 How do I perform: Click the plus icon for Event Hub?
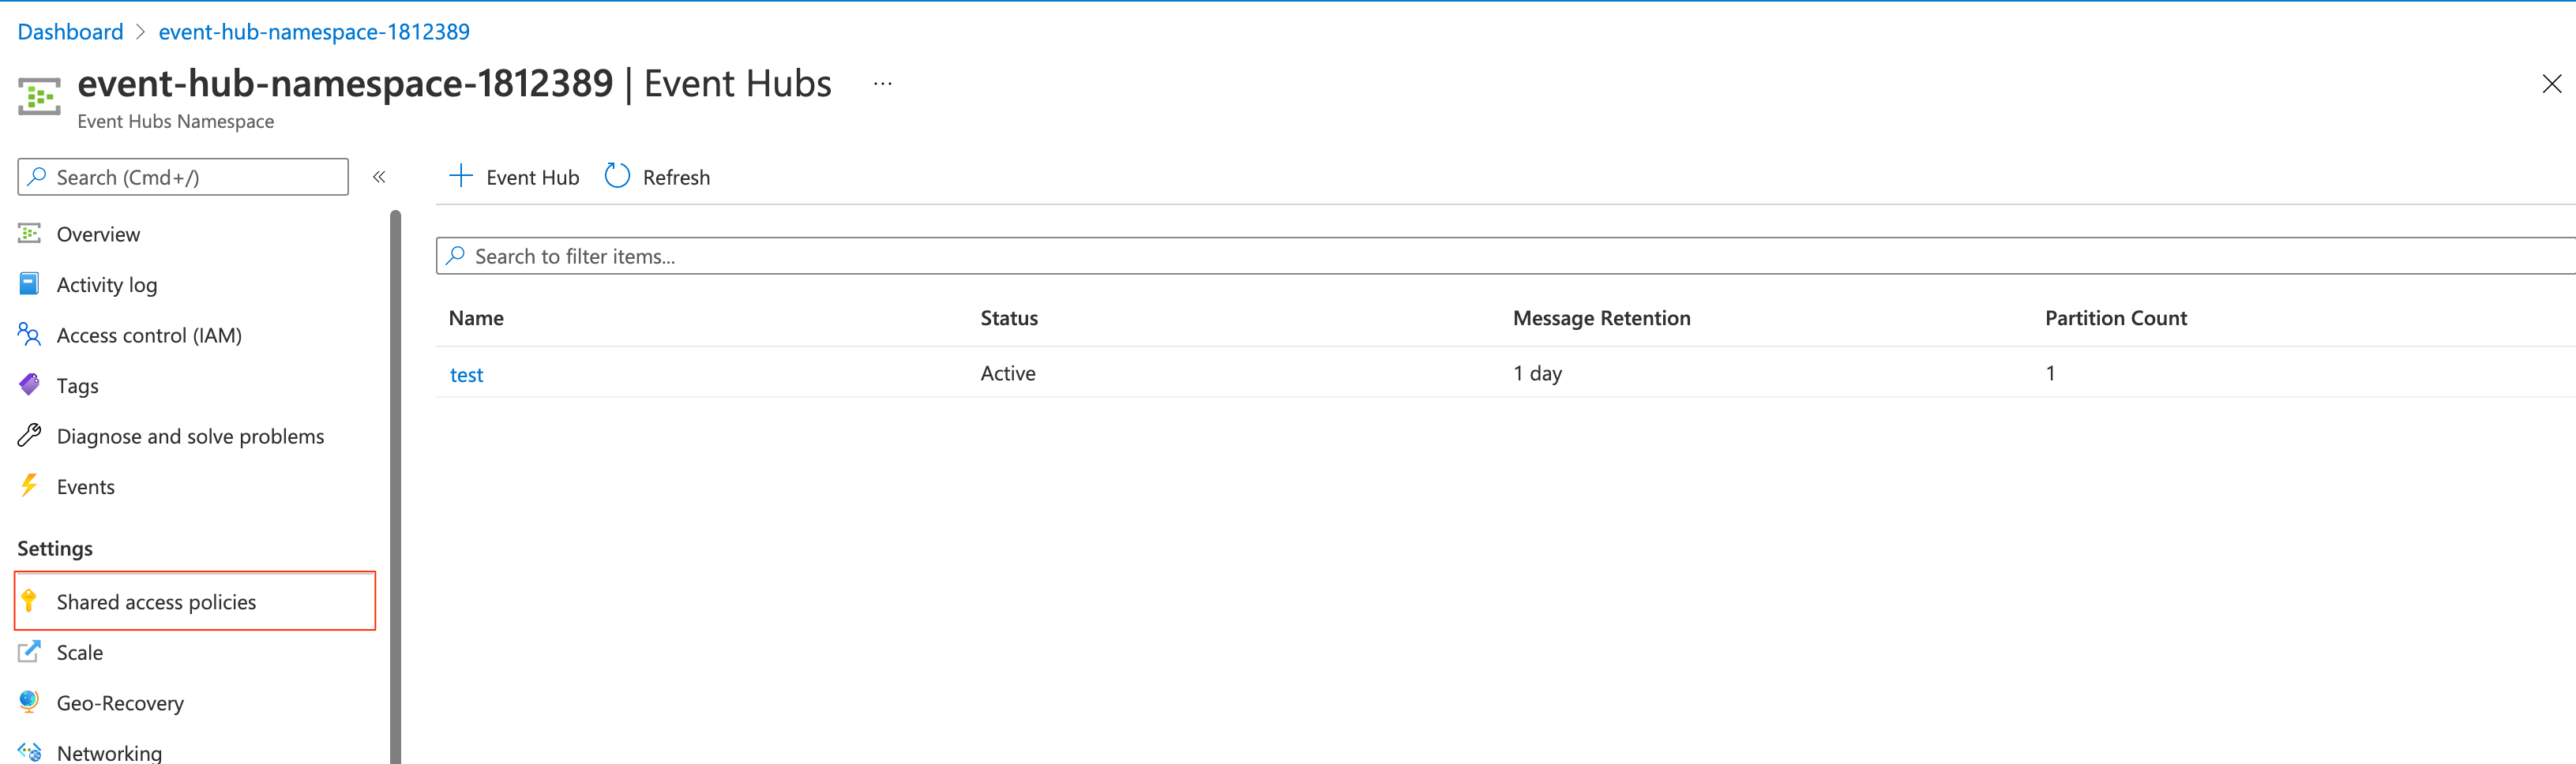tap(460, 176)
